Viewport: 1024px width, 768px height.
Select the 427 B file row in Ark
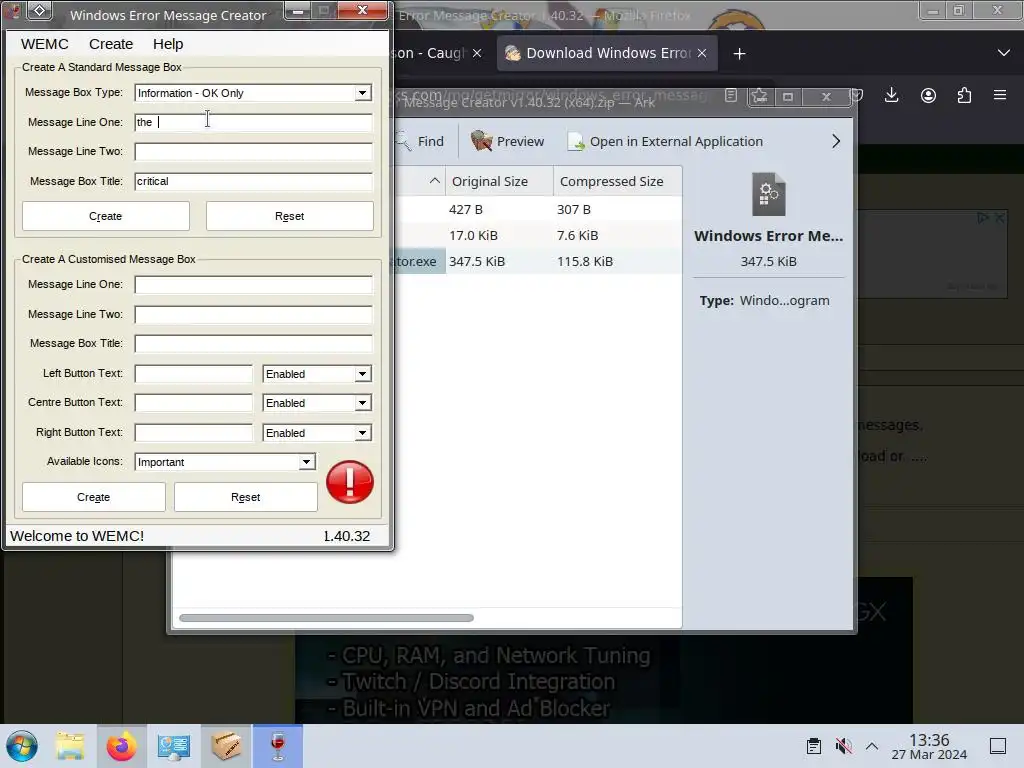click(x=537, y=210)
